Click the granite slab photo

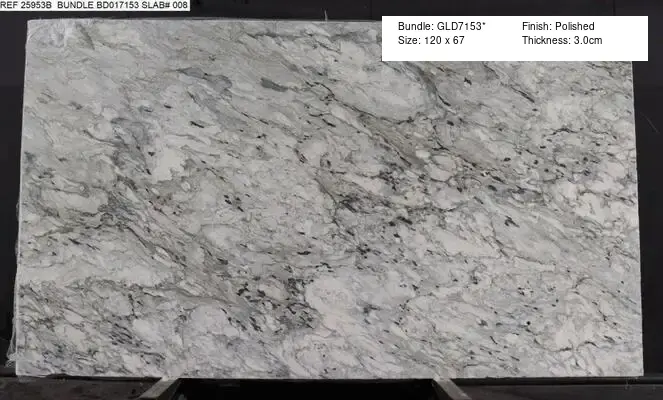click(x=328, y=198)
